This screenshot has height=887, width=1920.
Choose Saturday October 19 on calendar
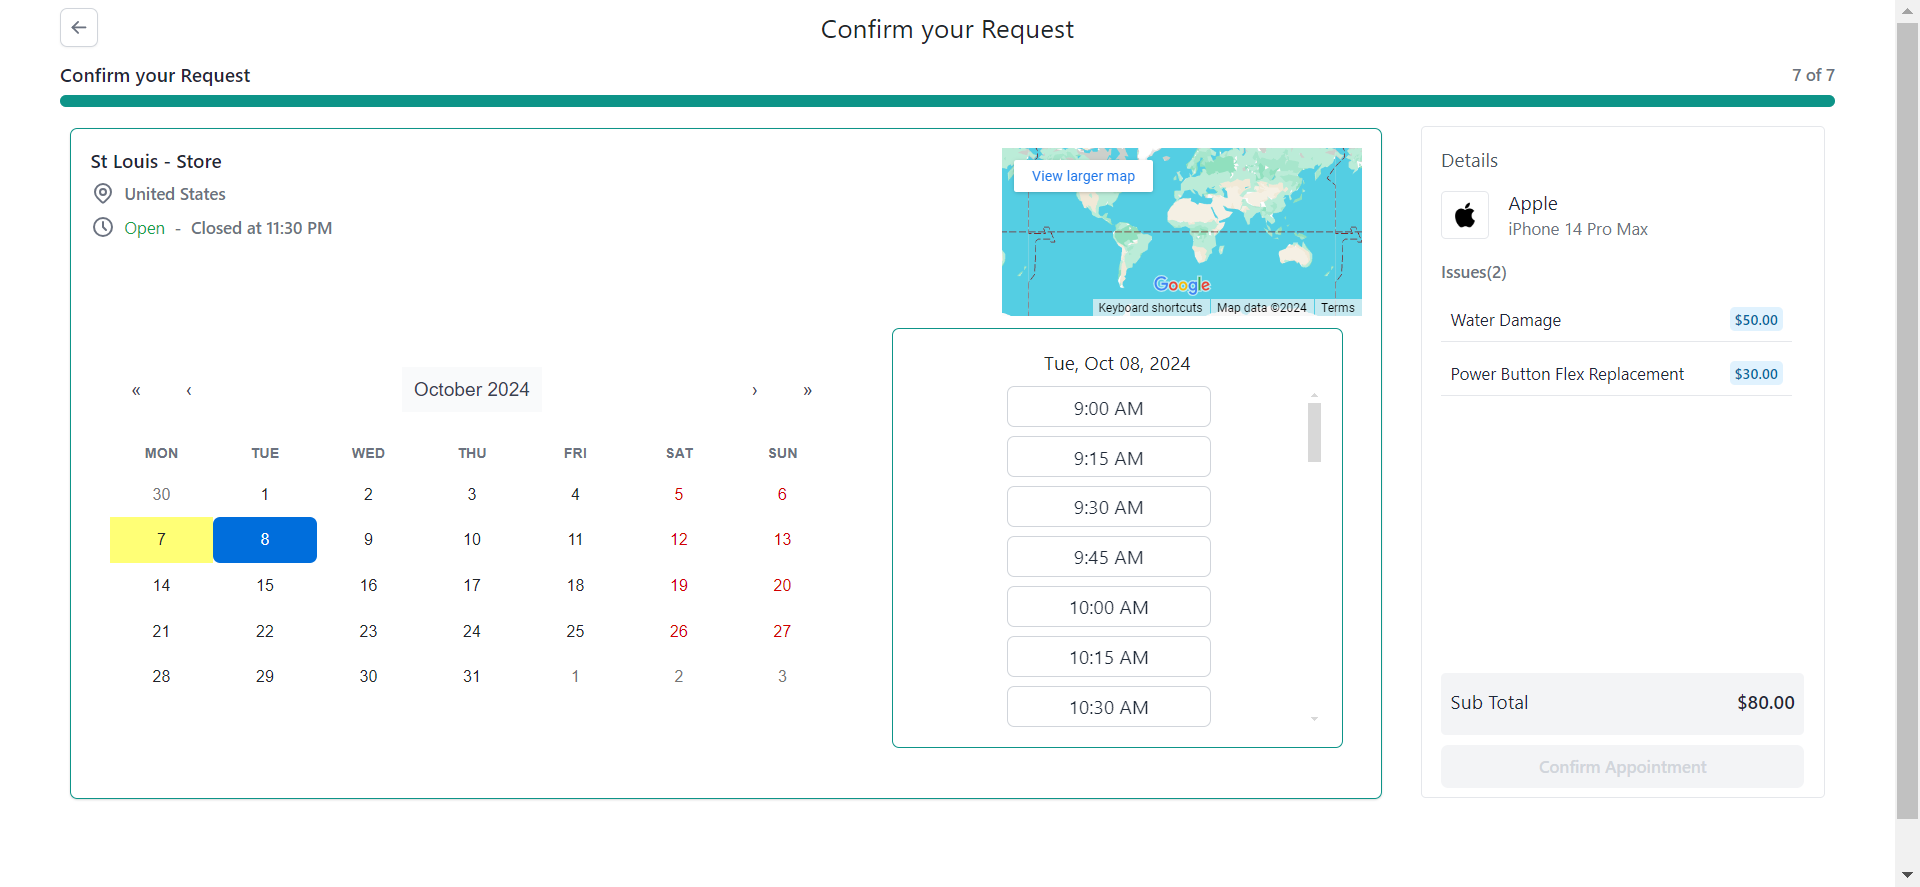(679, 585)
